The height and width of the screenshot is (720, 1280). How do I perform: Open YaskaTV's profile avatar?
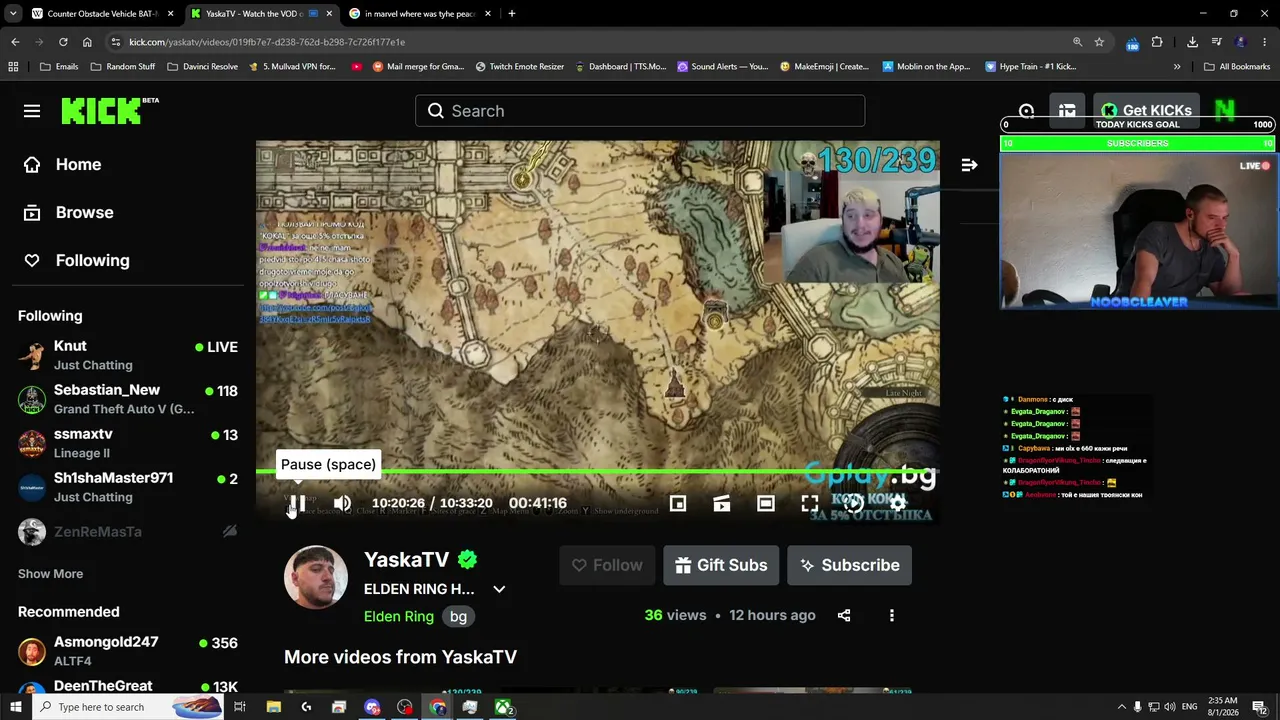click(x=316, y=577)
